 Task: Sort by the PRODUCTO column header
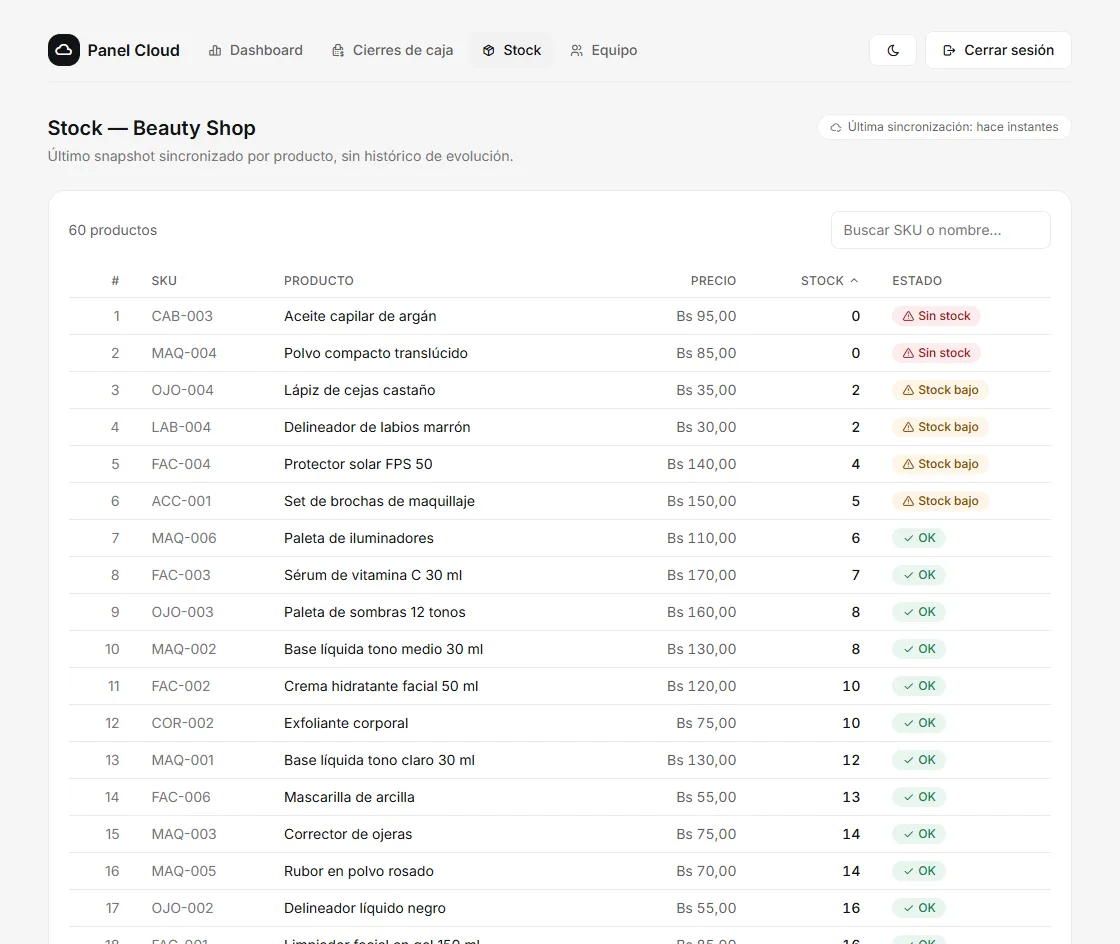319,281
